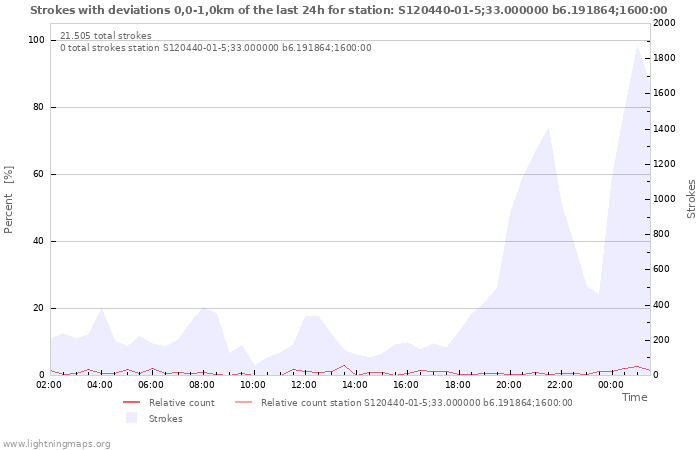Click the 20:00 time axis label
700x450 pixels.
[508, 384]
